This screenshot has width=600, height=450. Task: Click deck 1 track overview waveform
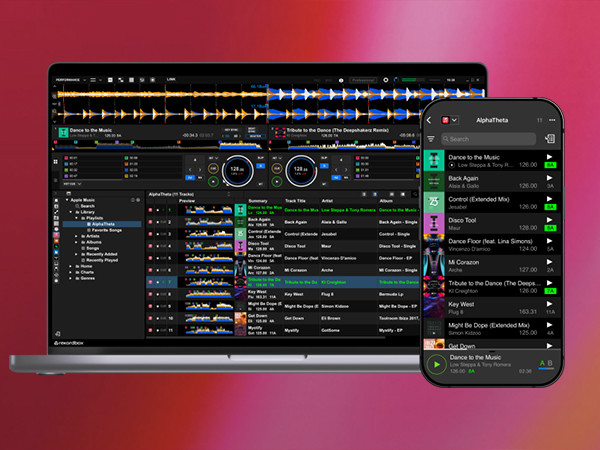pyautogui.click(x=160, y=145)
